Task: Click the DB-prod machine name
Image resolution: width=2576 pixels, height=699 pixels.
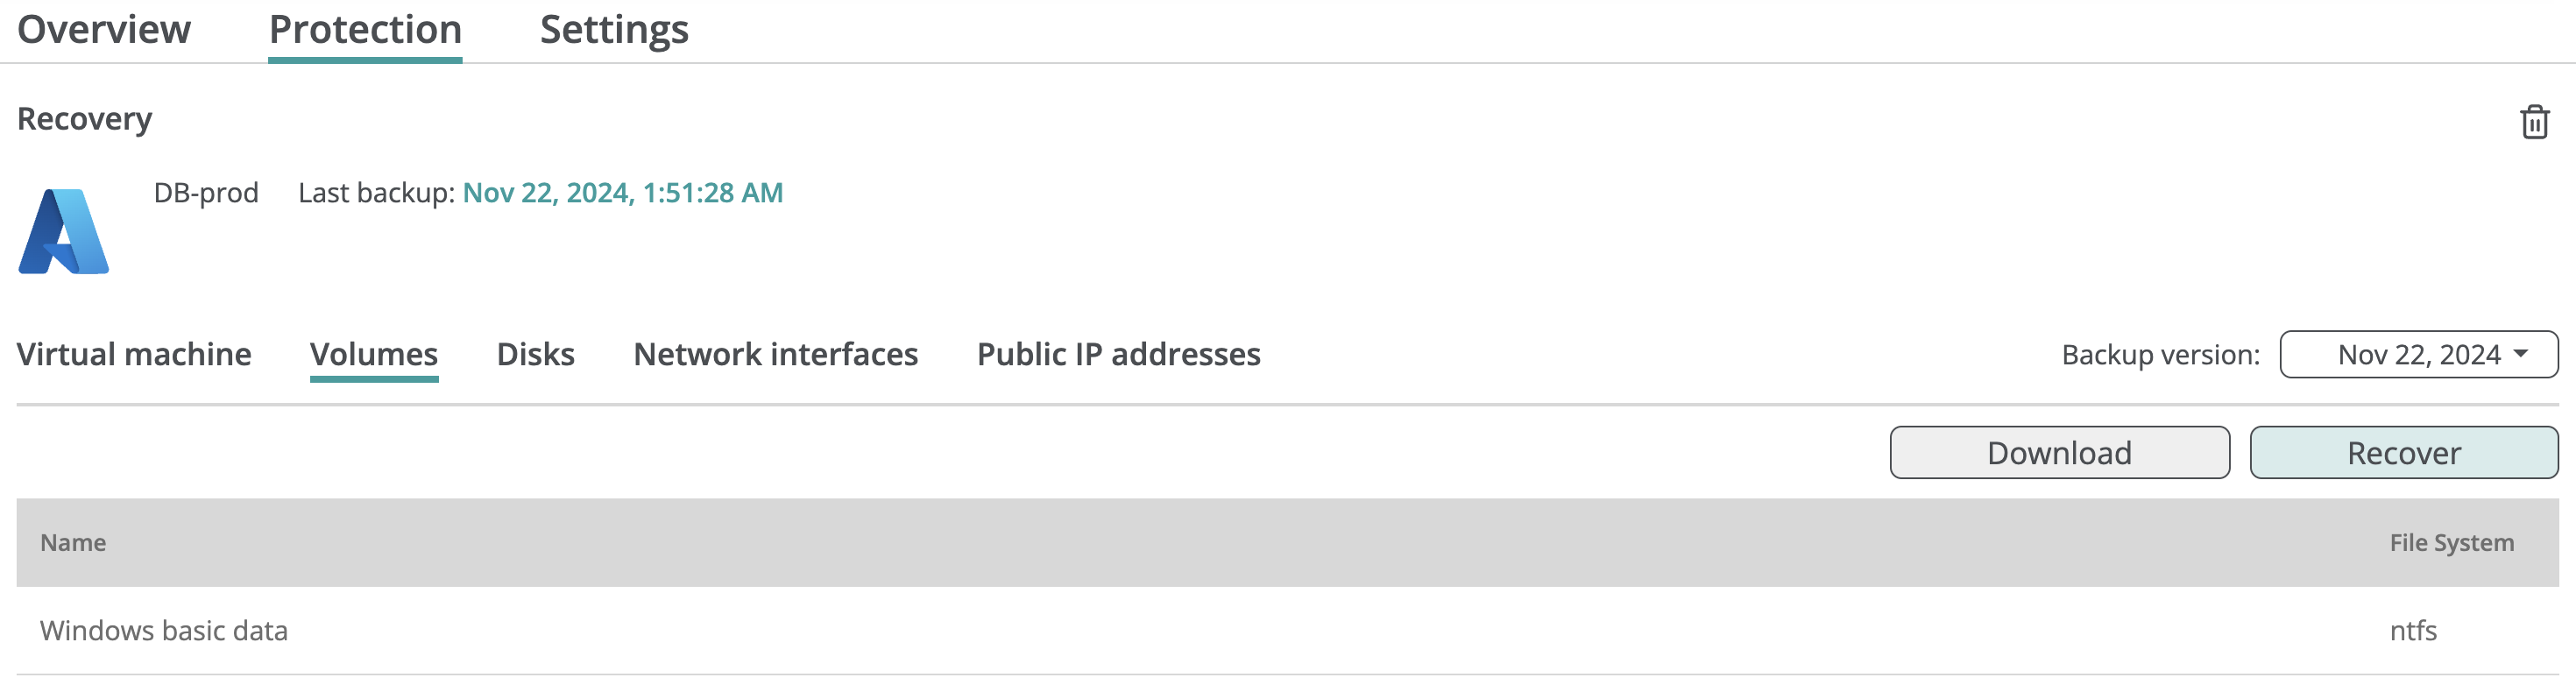Action: [x=206, y=193]
